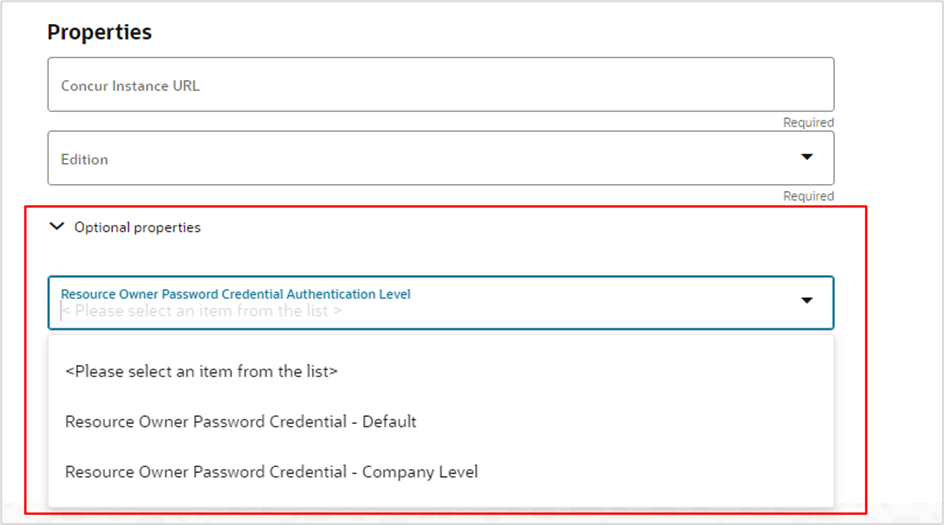This screenshot has width=944, height=525.
Task: Pick Resource Owner Password Credential - Company Level
Action: (271, 471)
